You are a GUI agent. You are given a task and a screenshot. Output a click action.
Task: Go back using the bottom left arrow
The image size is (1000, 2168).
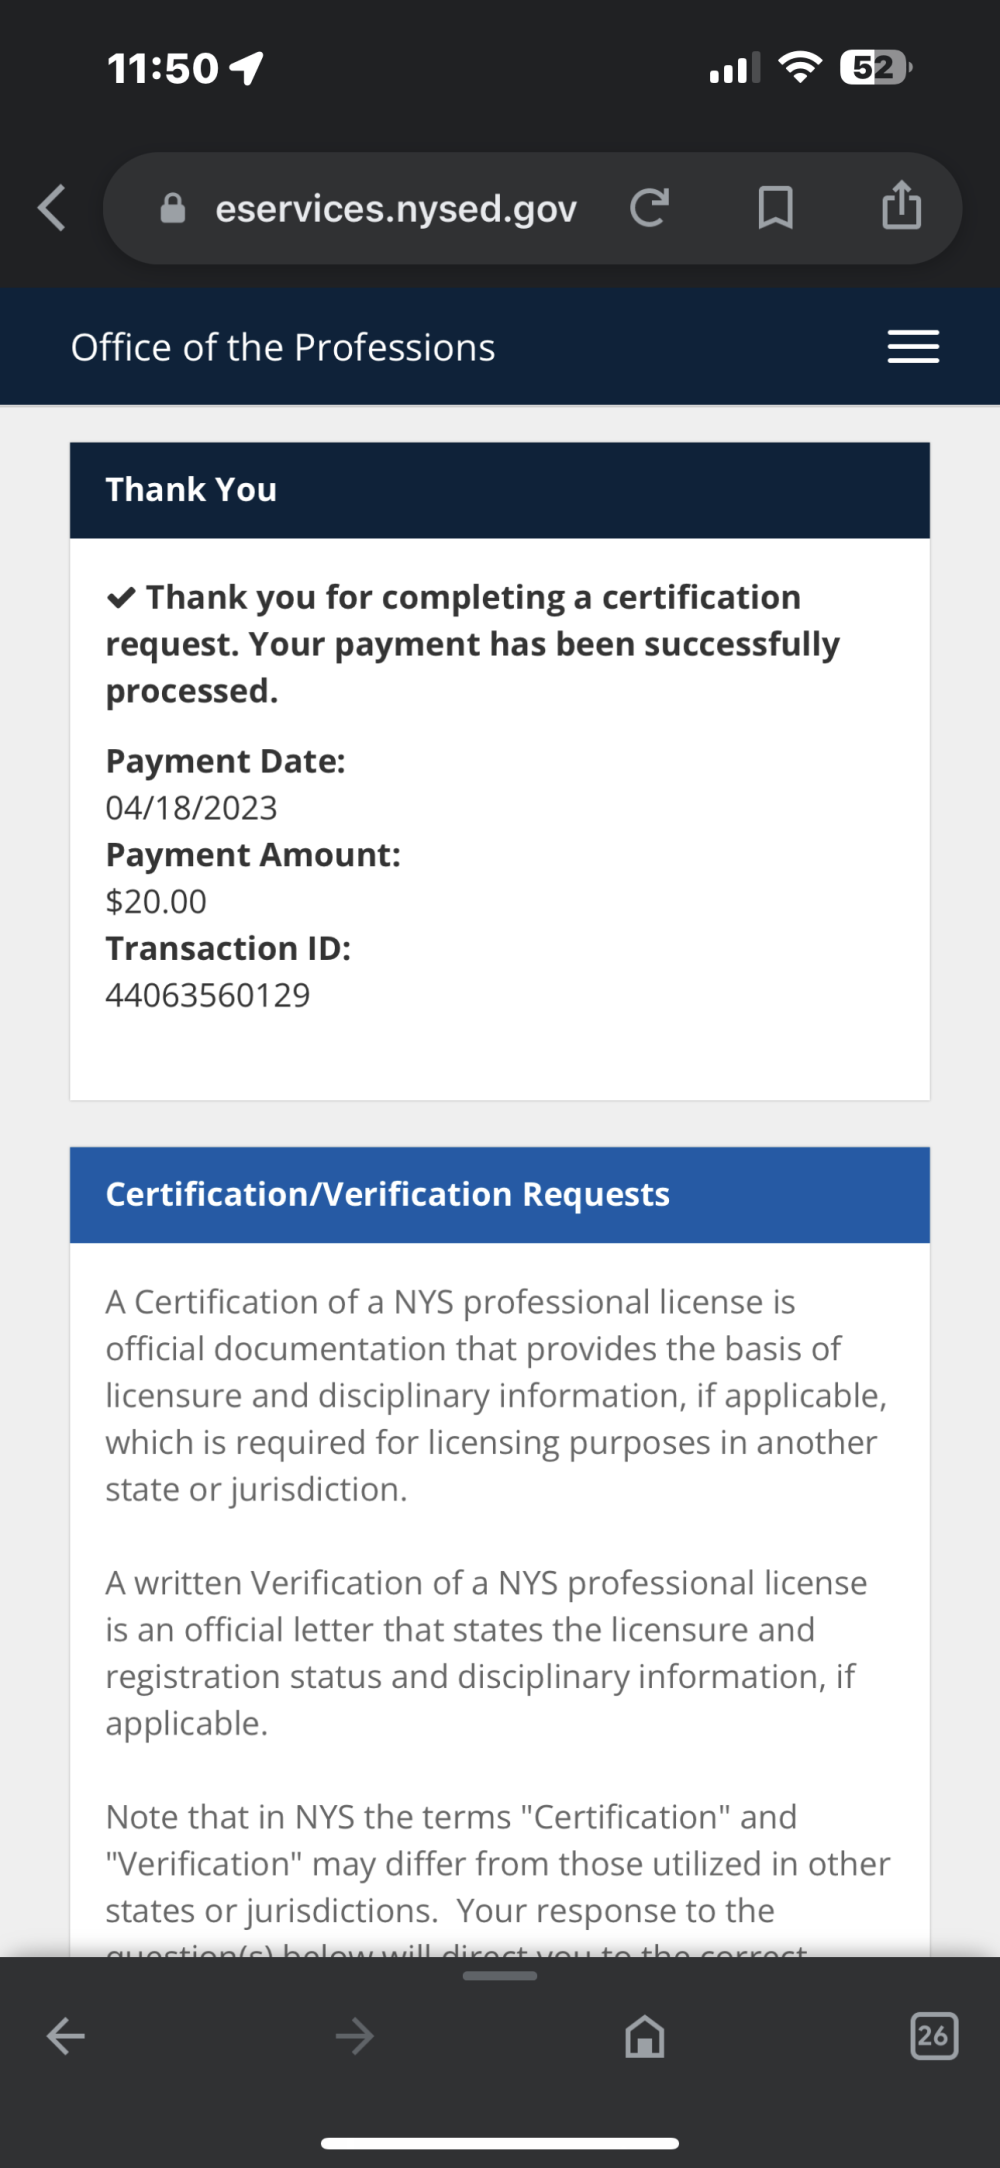[x=66, y=2036]
